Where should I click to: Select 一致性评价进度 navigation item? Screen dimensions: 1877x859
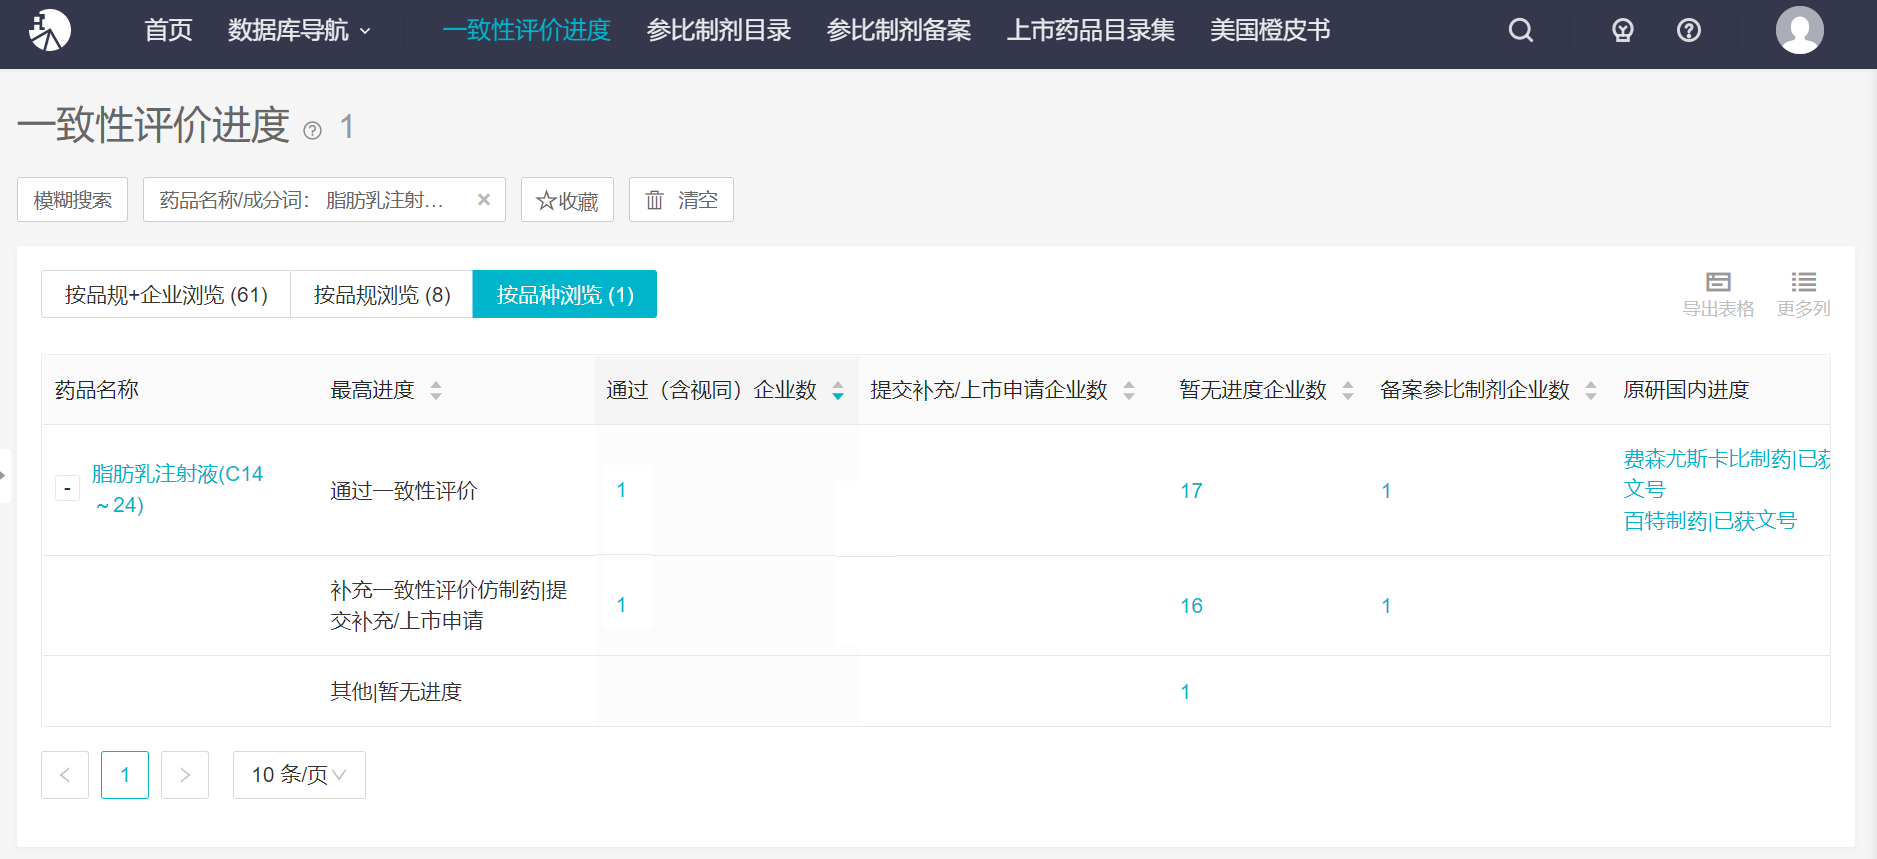coord(527,30)
